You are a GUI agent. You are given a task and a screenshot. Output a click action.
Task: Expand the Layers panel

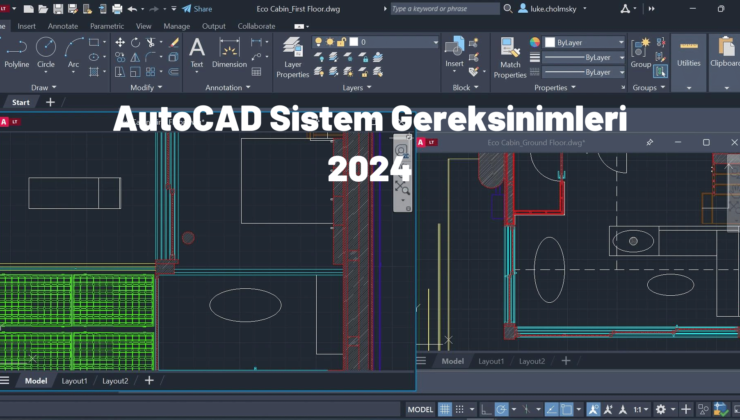point(357,87)
